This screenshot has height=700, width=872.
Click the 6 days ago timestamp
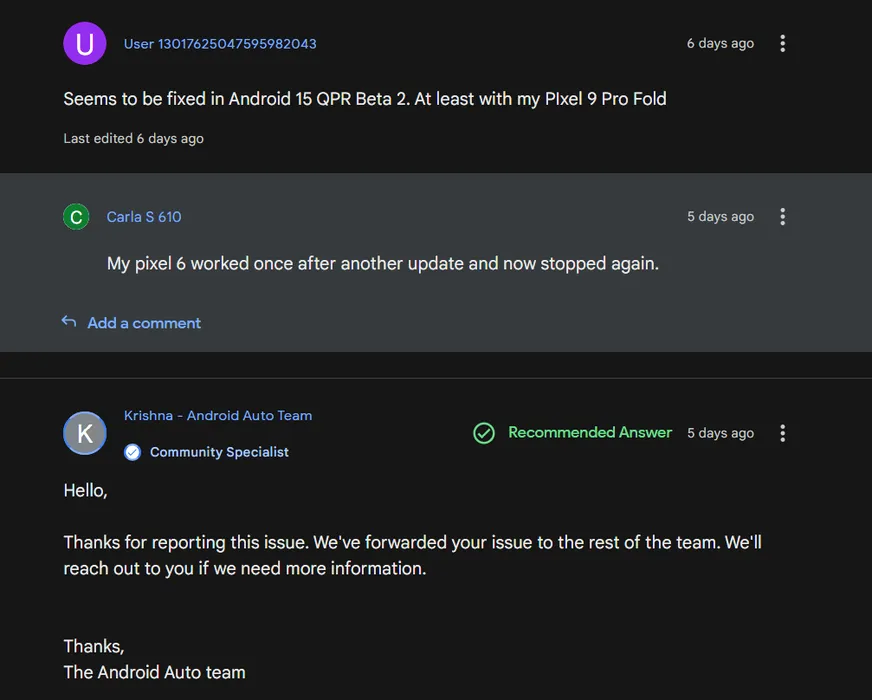(x=720, y=43)
